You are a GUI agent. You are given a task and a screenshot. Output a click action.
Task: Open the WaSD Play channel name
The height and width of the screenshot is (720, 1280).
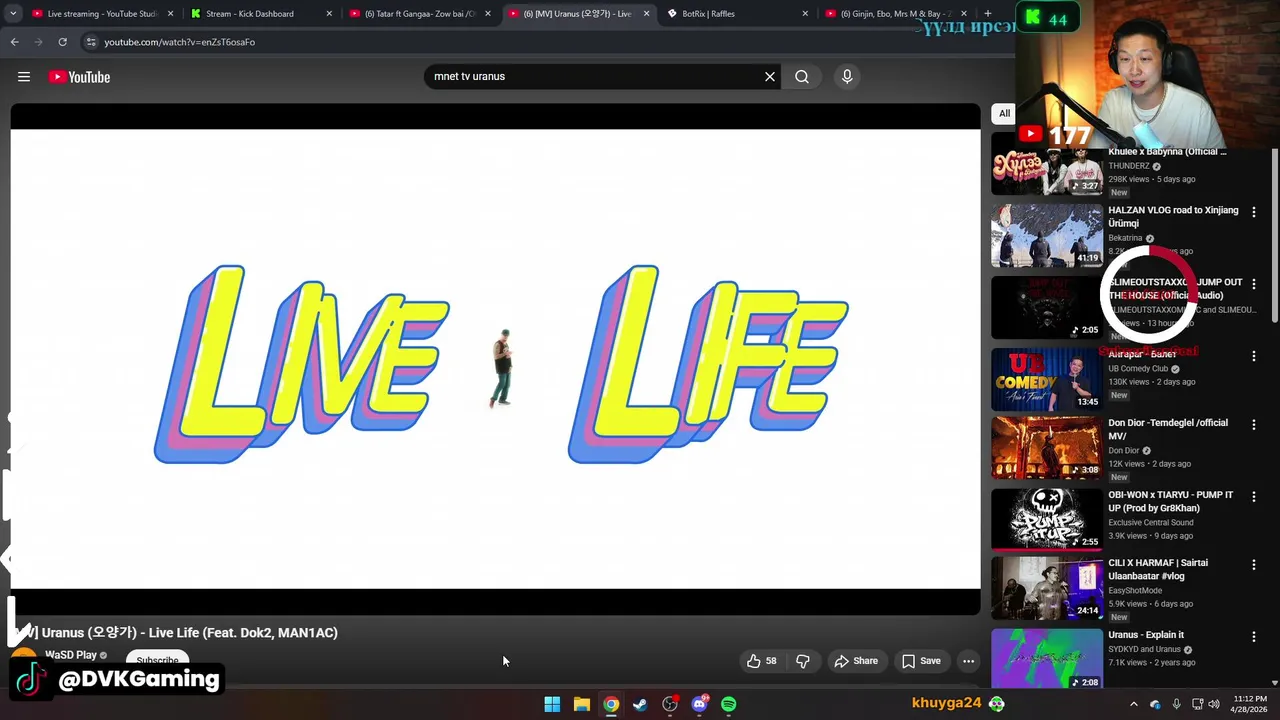click(70, 655)
